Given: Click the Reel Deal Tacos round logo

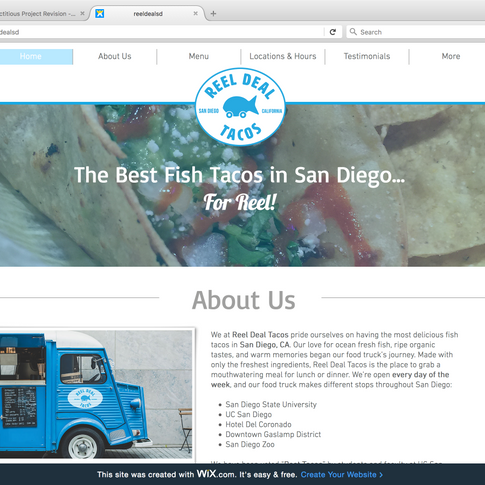Looking at the screenshot, I should pyautogui.click(x=240, y=107).
